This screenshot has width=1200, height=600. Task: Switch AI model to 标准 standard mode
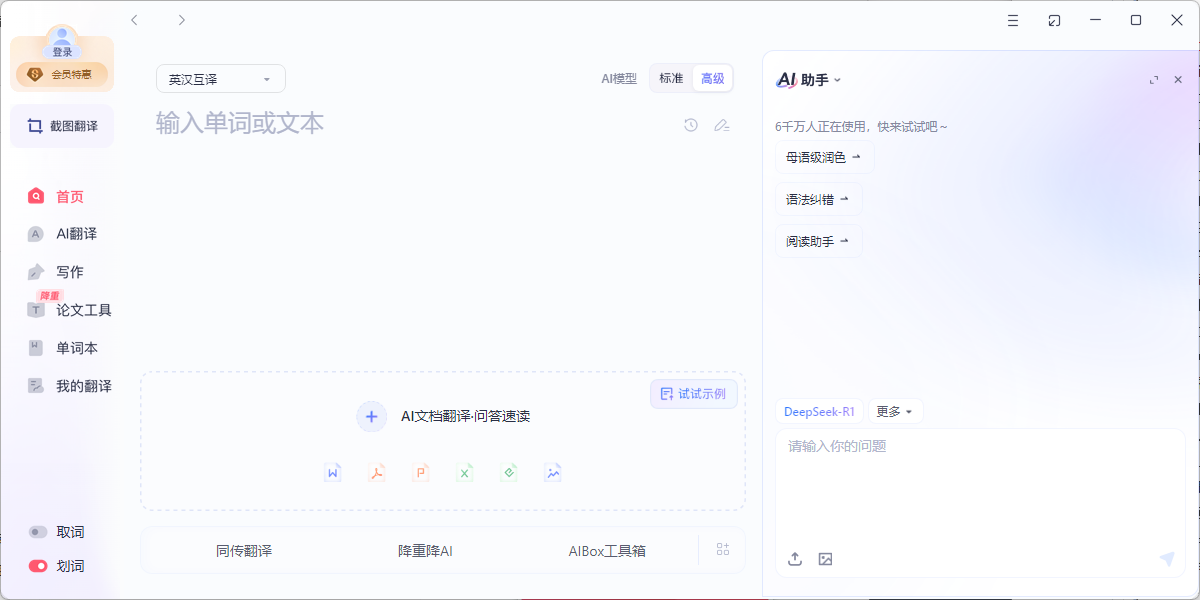(670, 78)
